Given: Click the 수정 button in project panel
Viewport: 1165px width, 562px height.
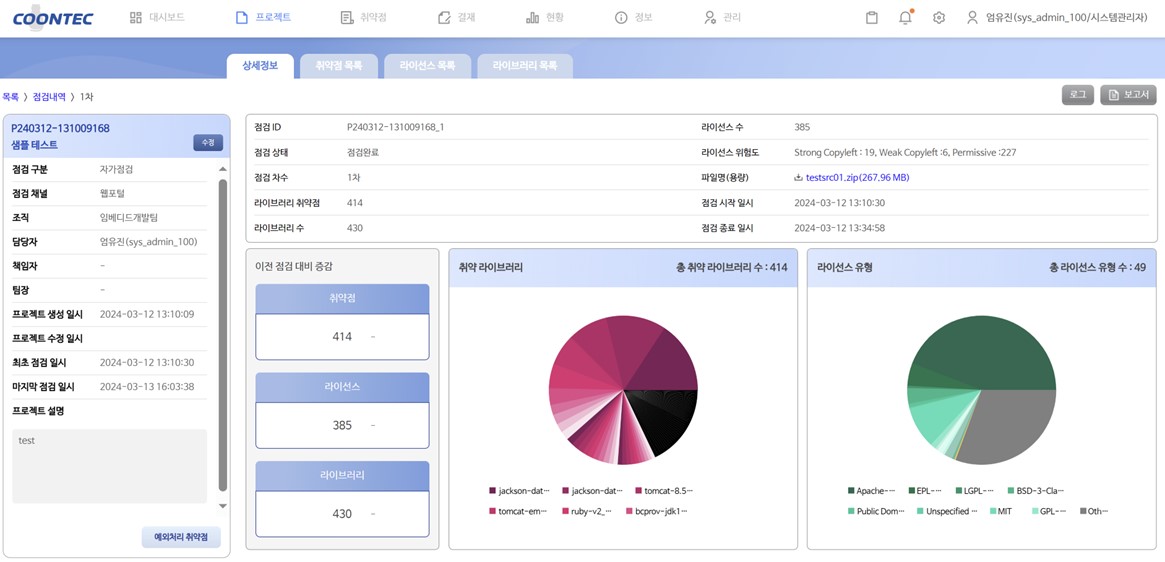Looking at the screenshot, I should tap(208, 143).
